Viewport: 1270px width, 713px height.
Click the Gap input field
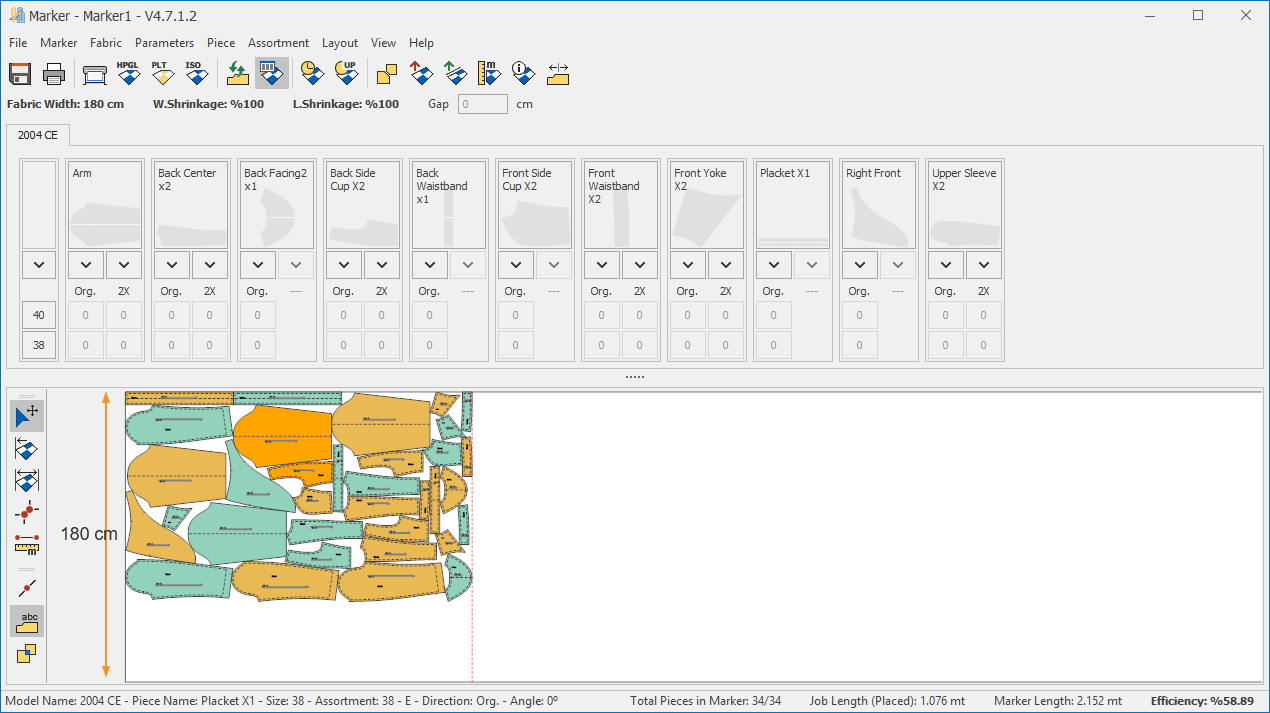point(482,104)
